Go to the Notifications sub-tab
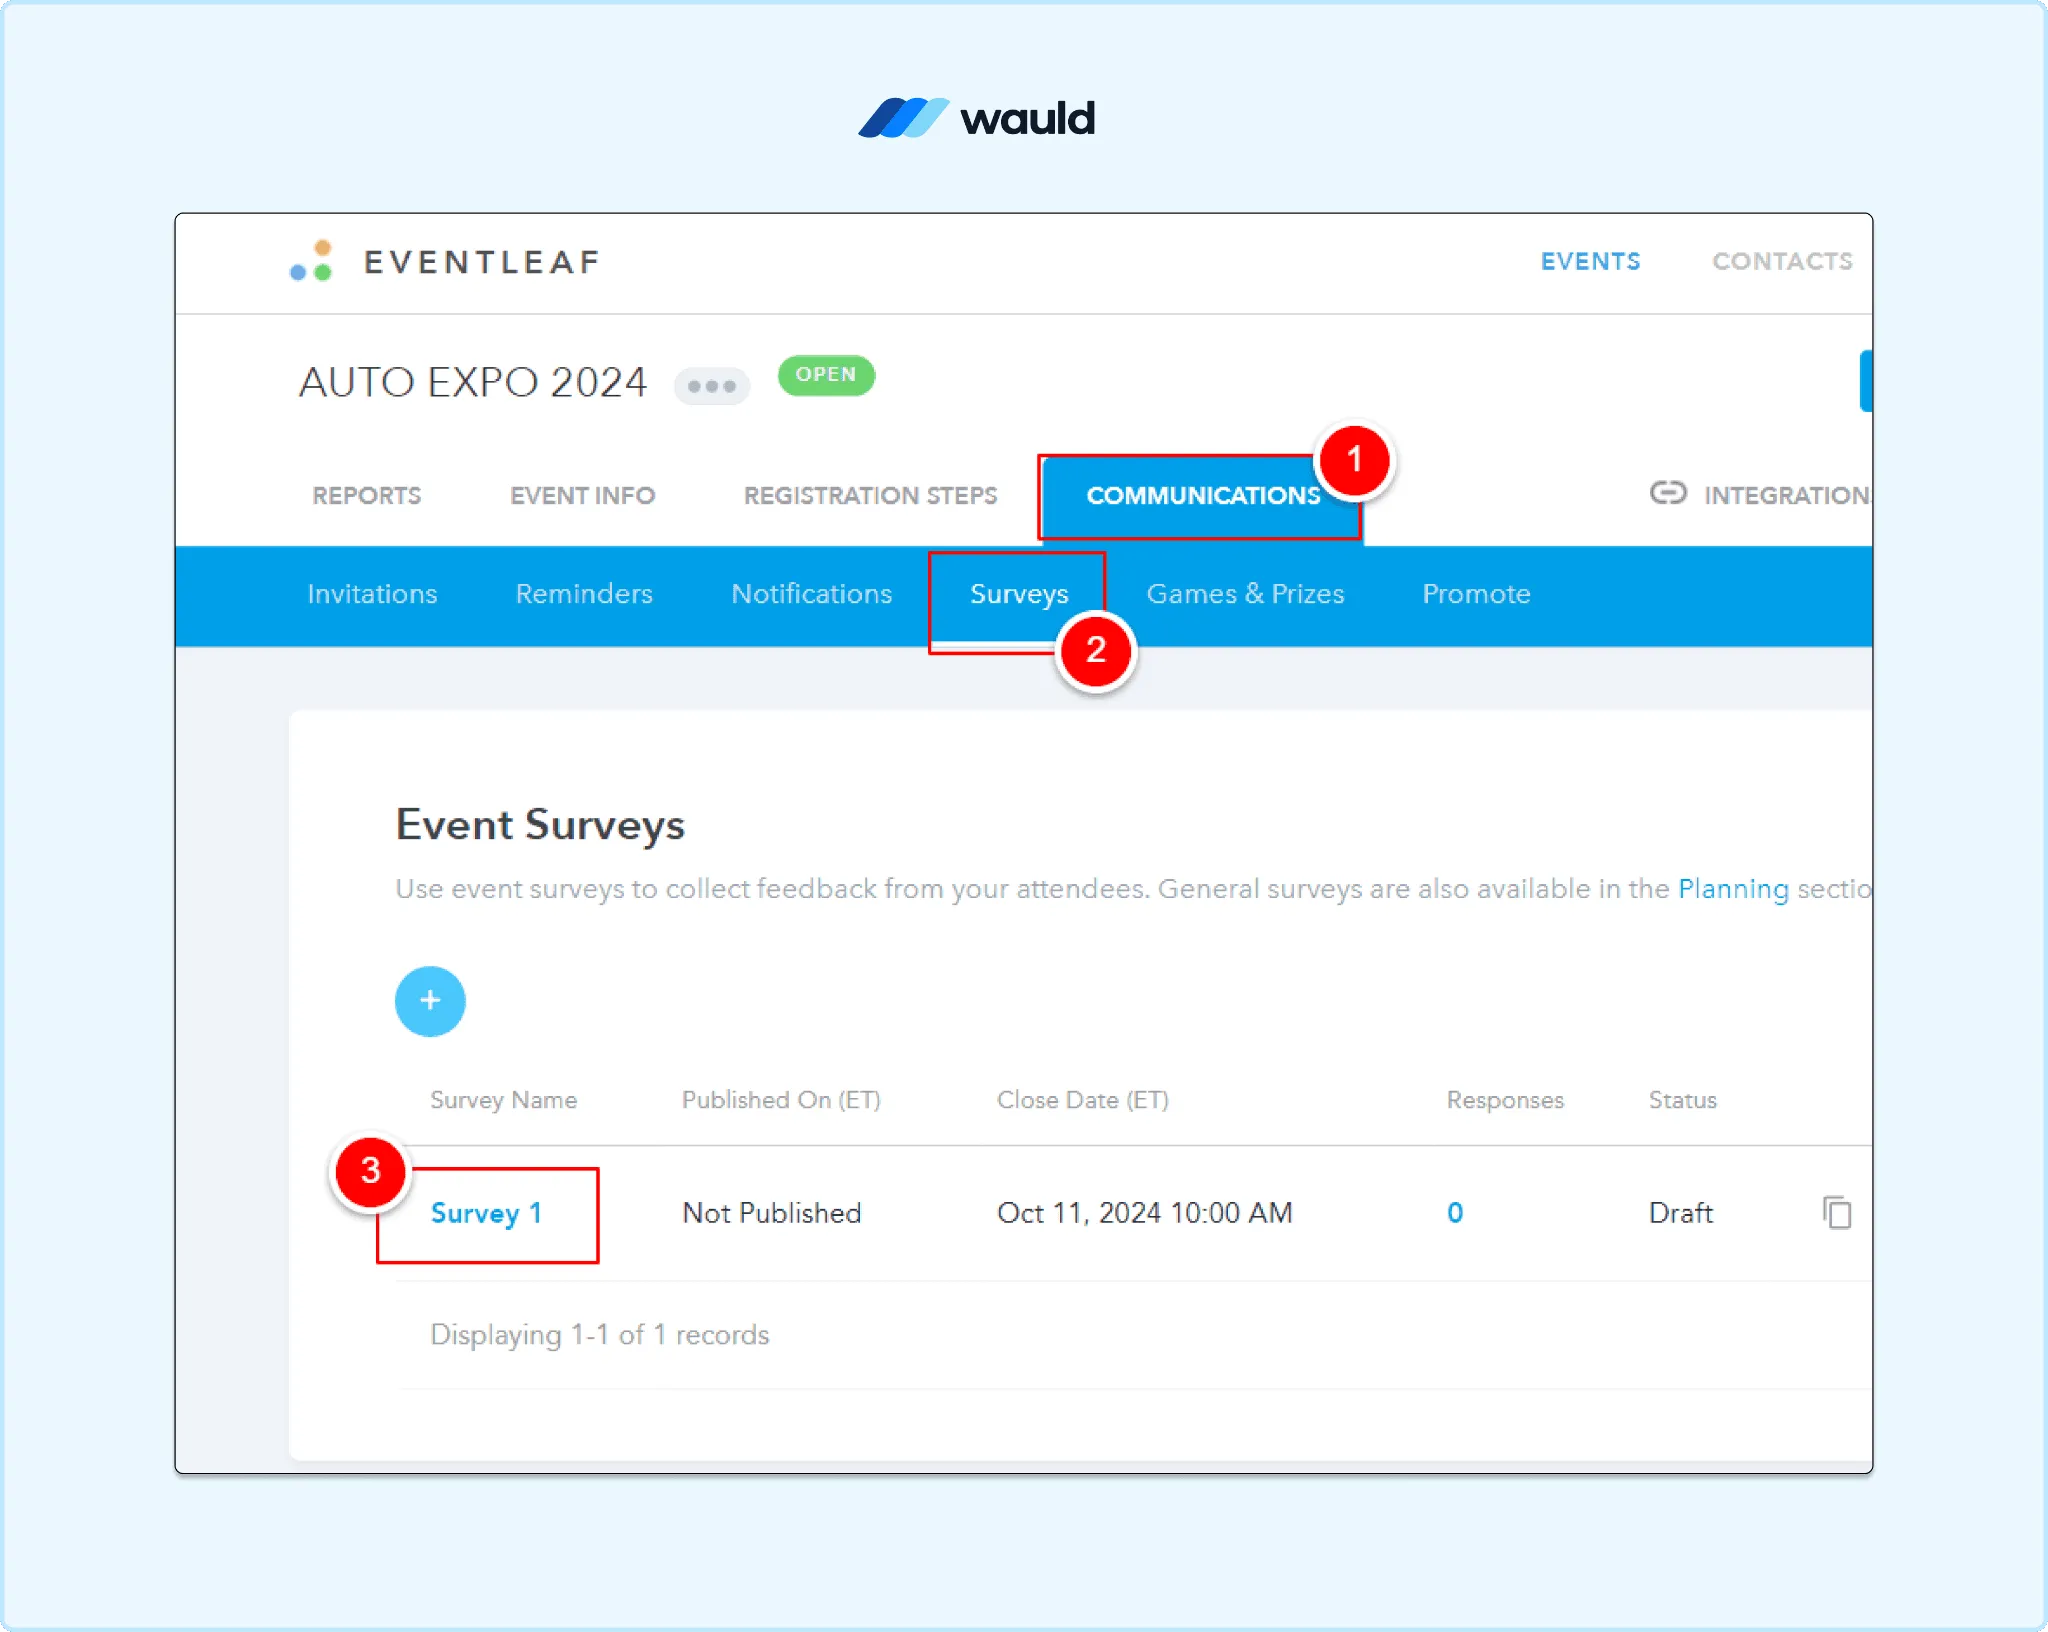2048x1632 pixels. [x=812, y=594]
